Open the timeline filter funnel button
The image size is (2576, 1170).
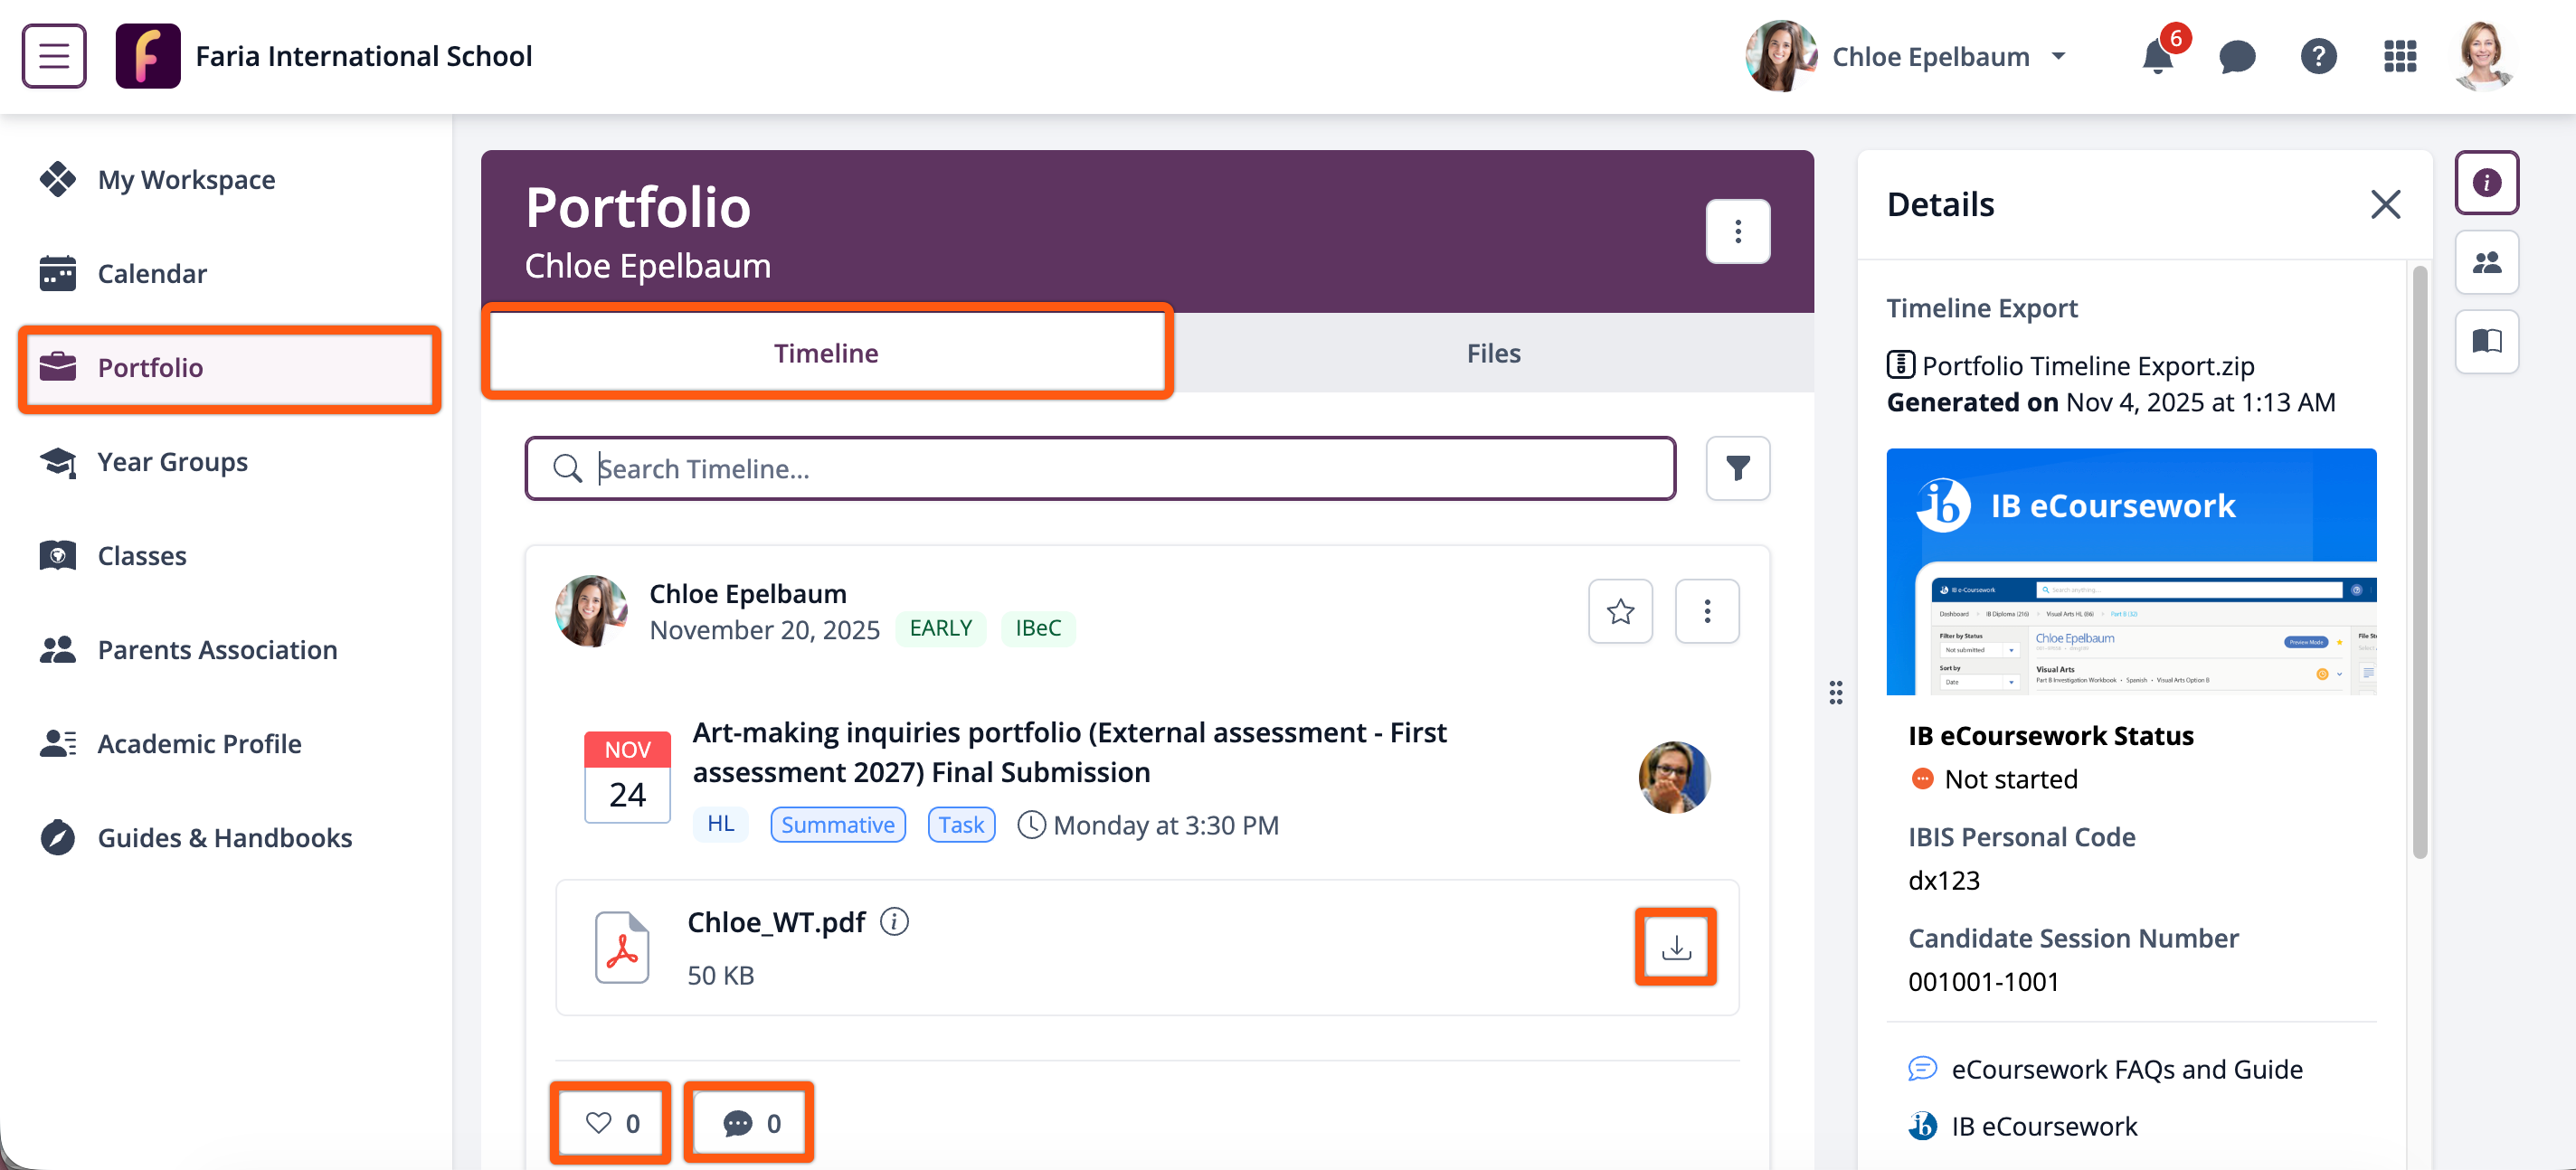(1737, 468)
